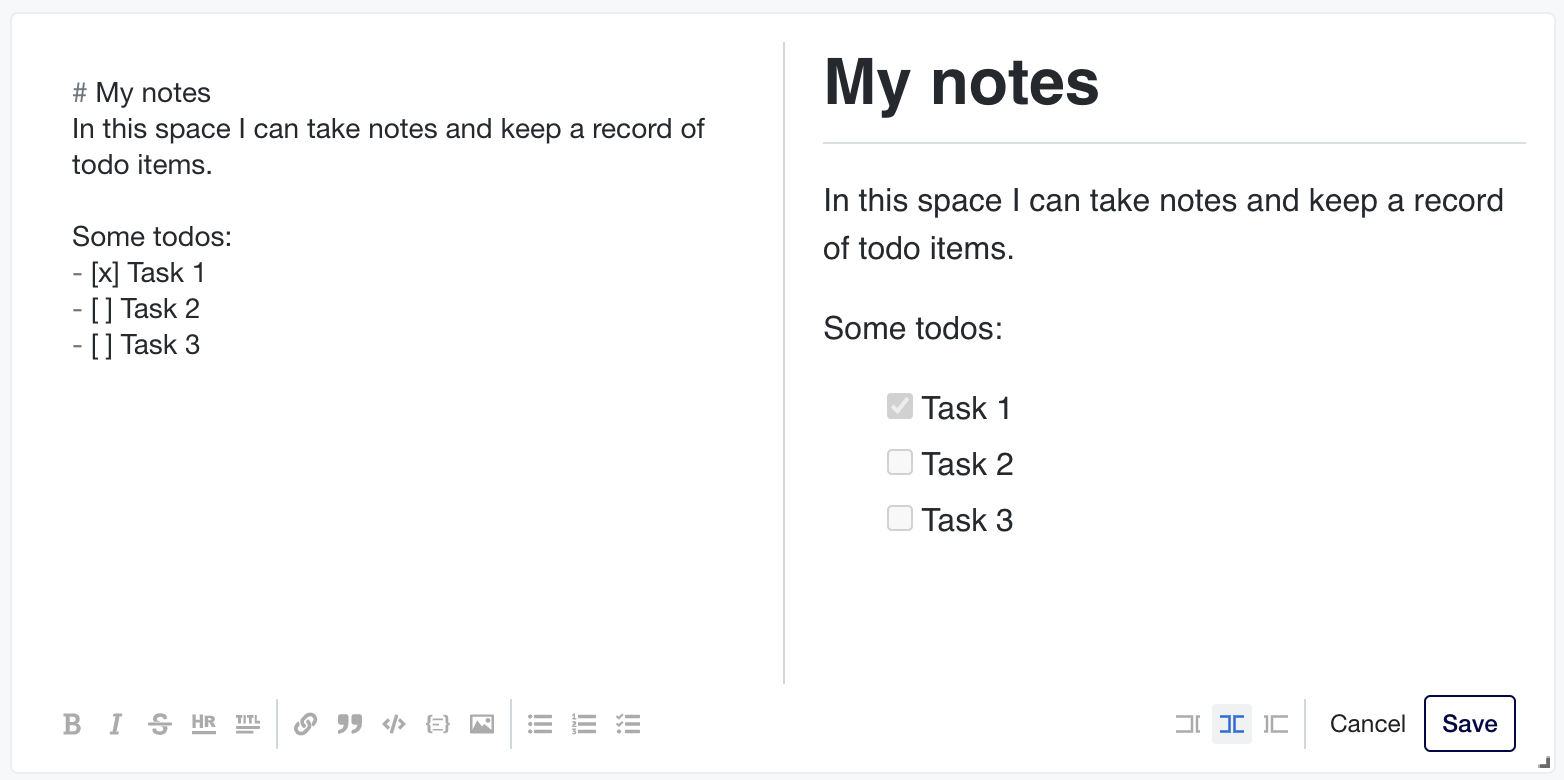Check the Task 3 checkbox

tap(899, 518)
